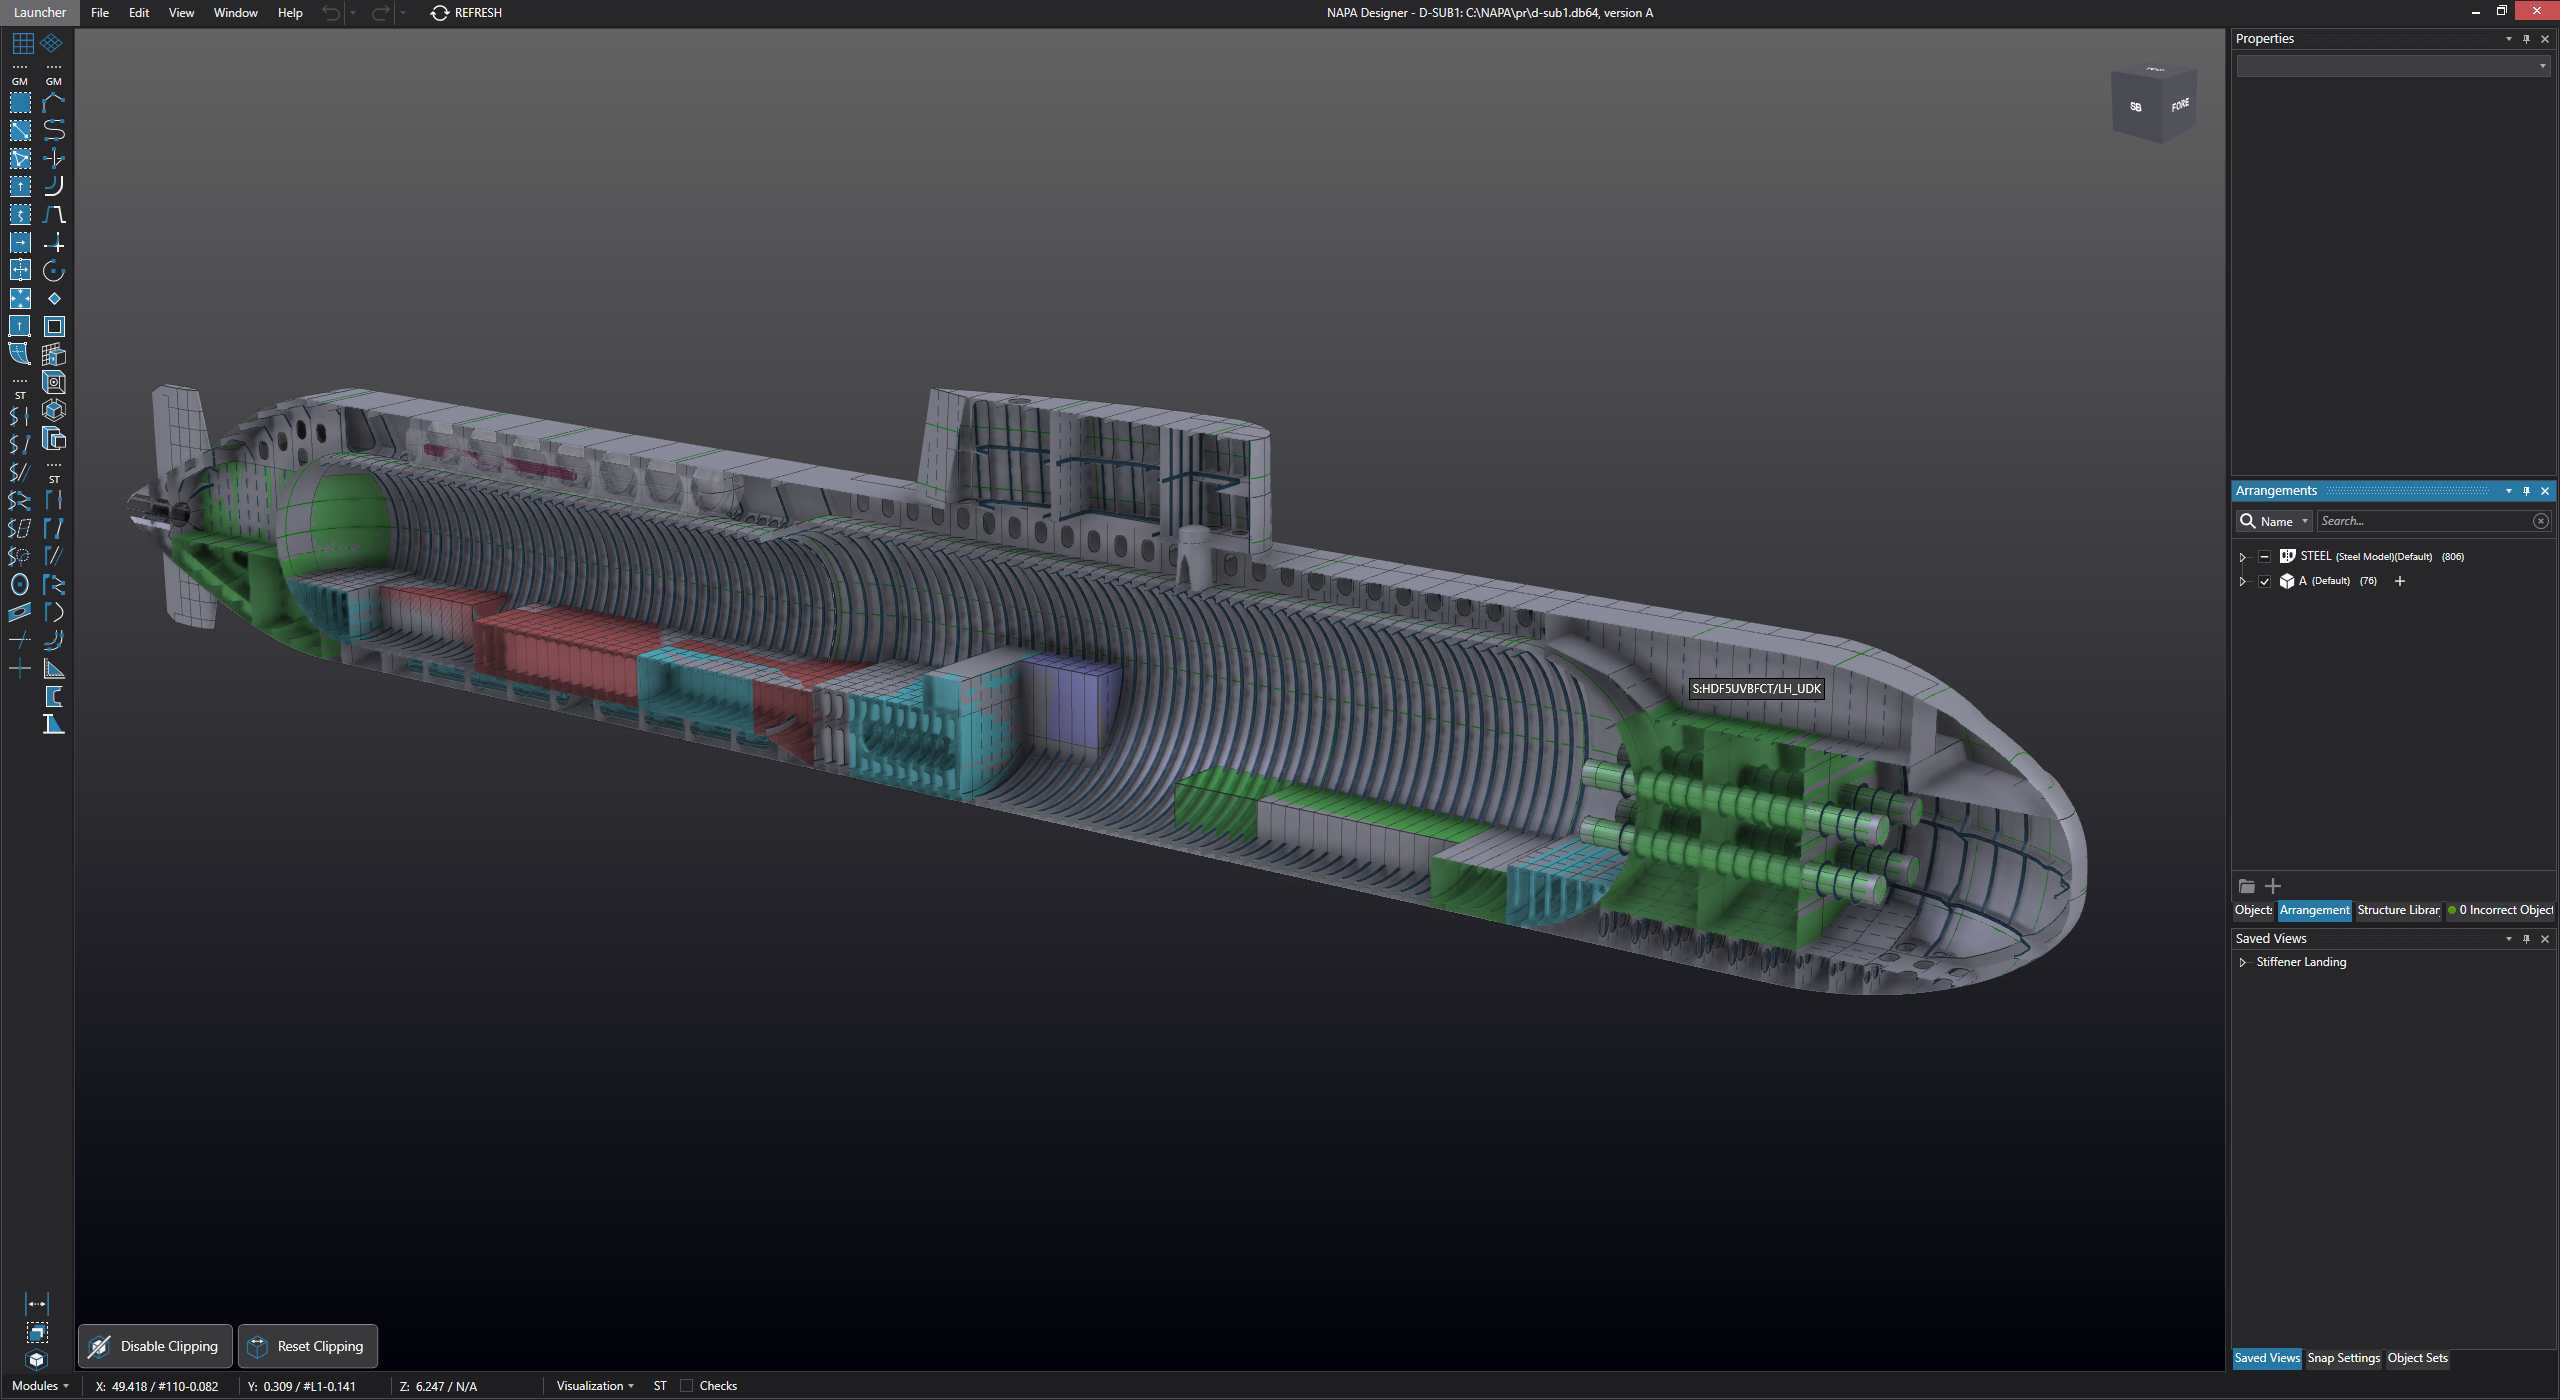Click the folder icon in Arrangements panel

[x=2247, y=886]
